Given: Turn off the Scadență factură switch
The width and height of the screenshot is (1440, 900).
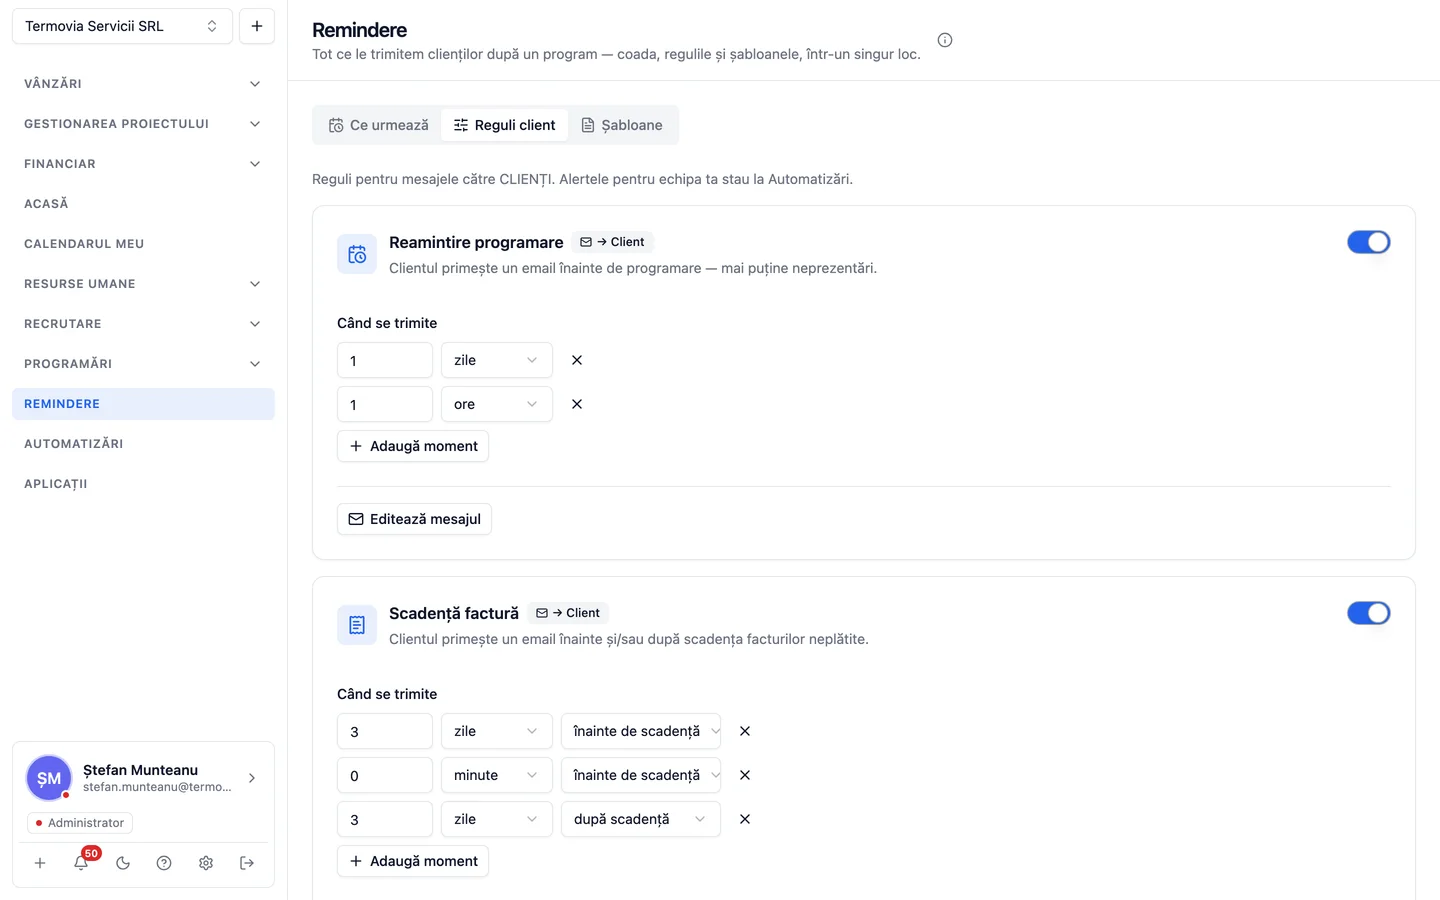Looking at the screenshot, I should click(x=1369, y=613).
